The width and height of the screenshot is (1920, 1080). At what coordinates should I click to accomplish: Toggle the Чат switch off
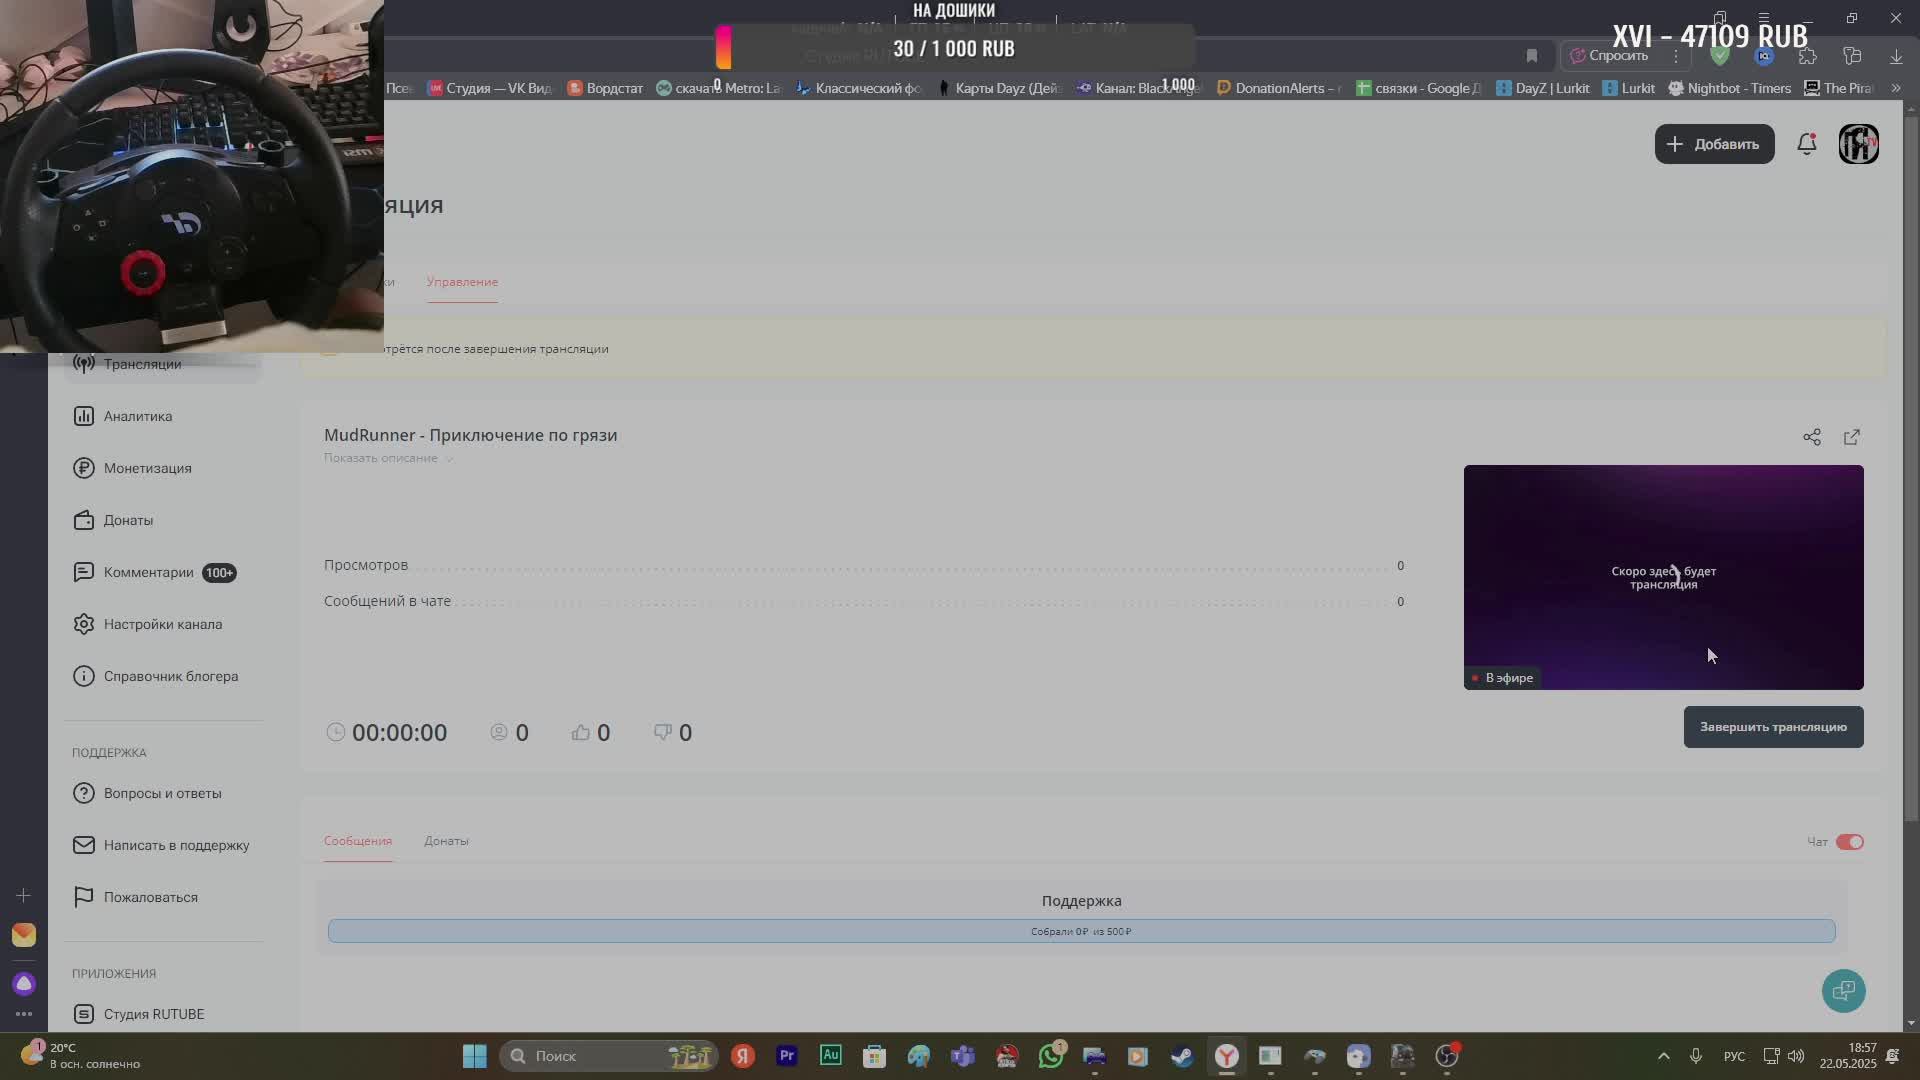click(x=1849, y=842)
